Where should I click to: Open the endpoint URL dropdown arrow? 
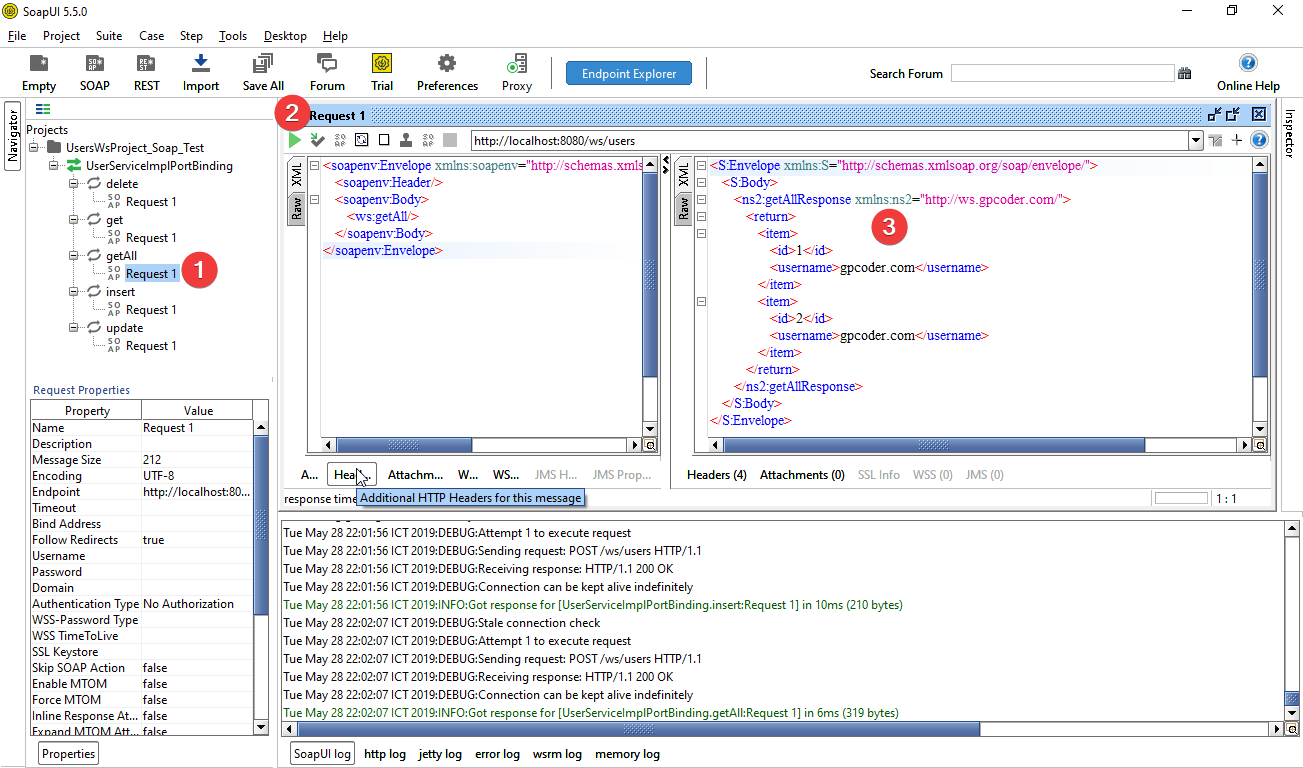(x=1196, y=141)
